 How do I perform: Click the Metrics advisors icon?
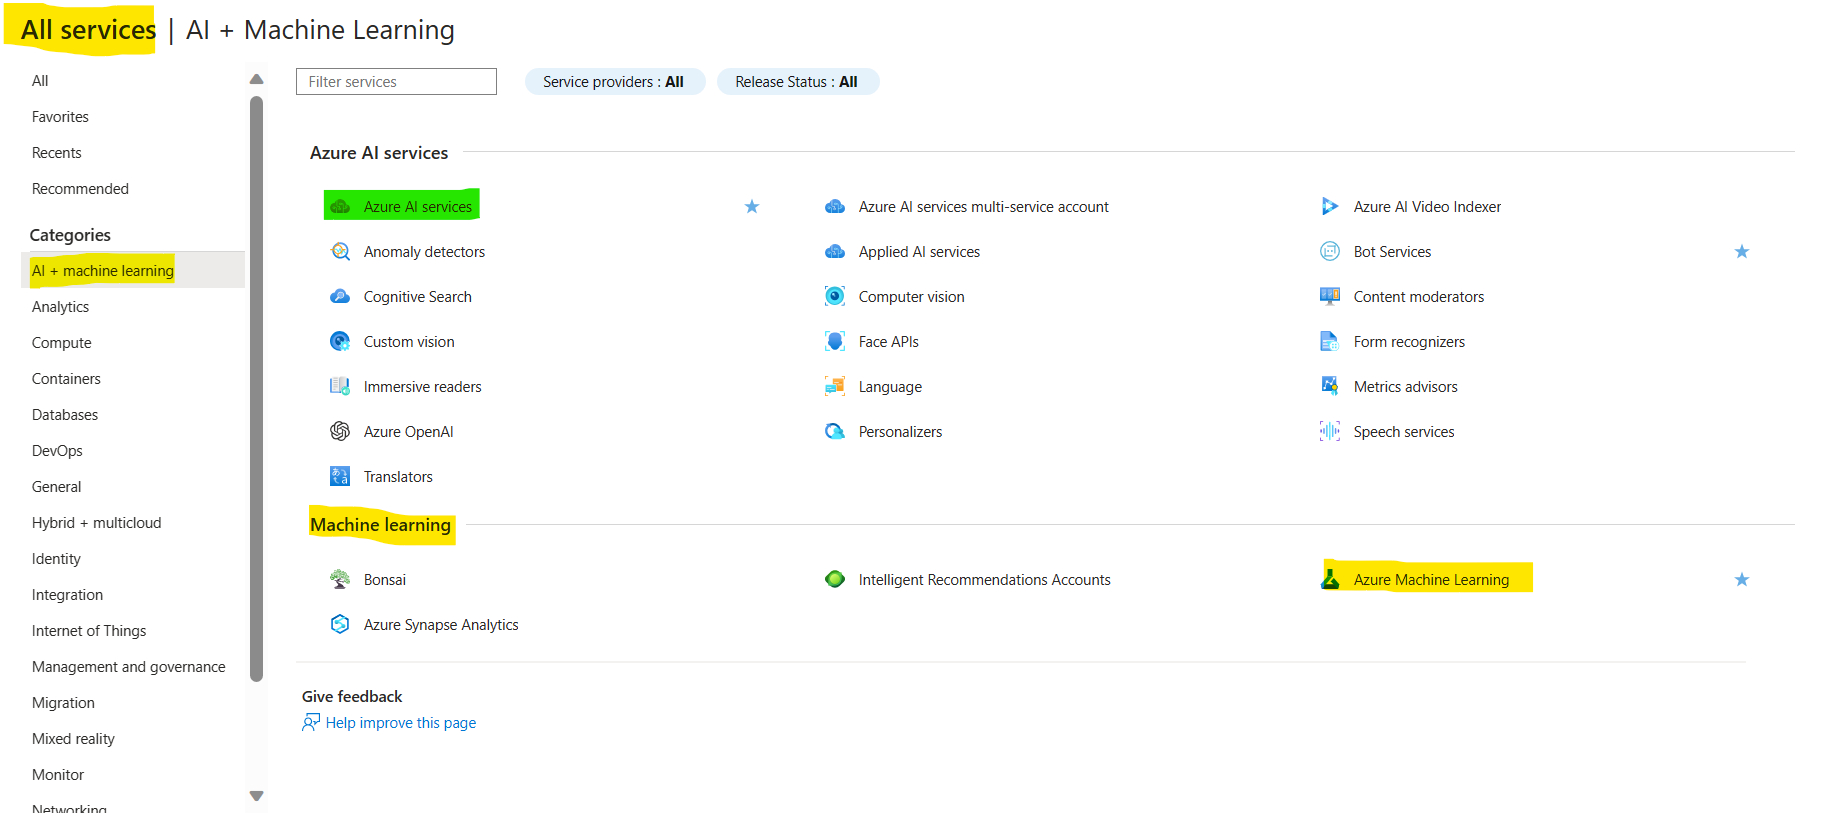tap(1330, 387)
